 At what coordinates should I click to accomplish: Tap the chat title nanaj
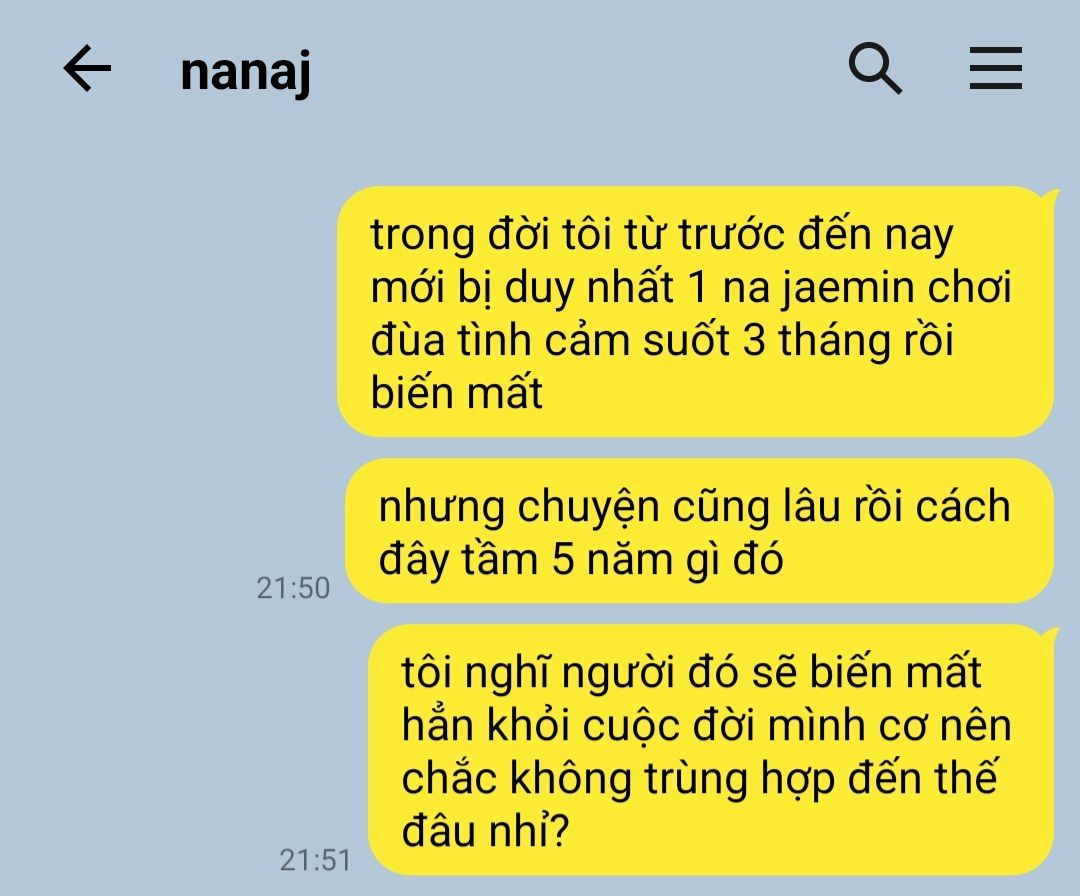pos(245,72)
